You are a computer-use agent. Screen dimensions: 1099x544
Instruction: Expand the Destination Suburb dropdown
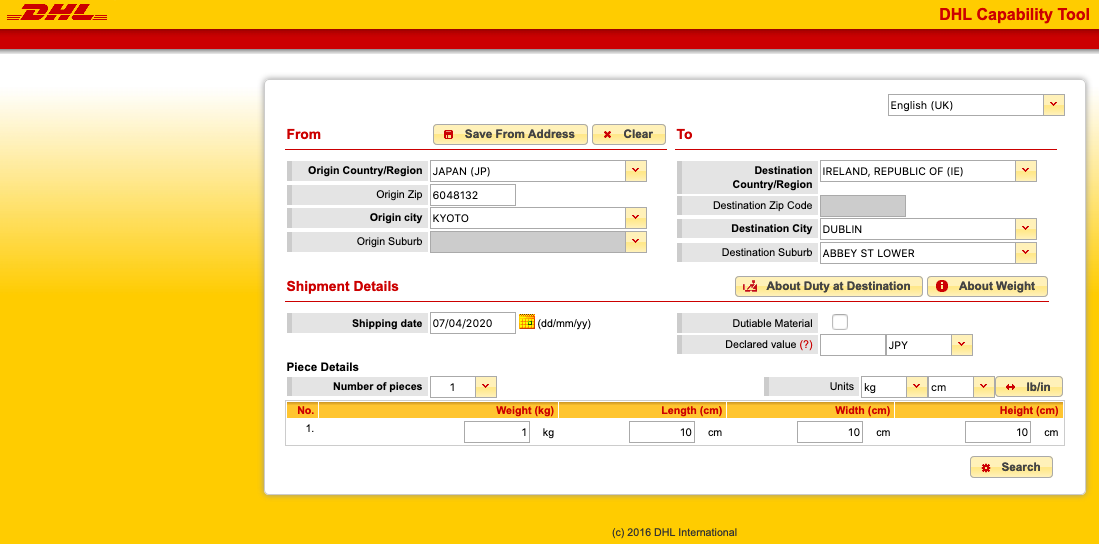pos(1026,253)
